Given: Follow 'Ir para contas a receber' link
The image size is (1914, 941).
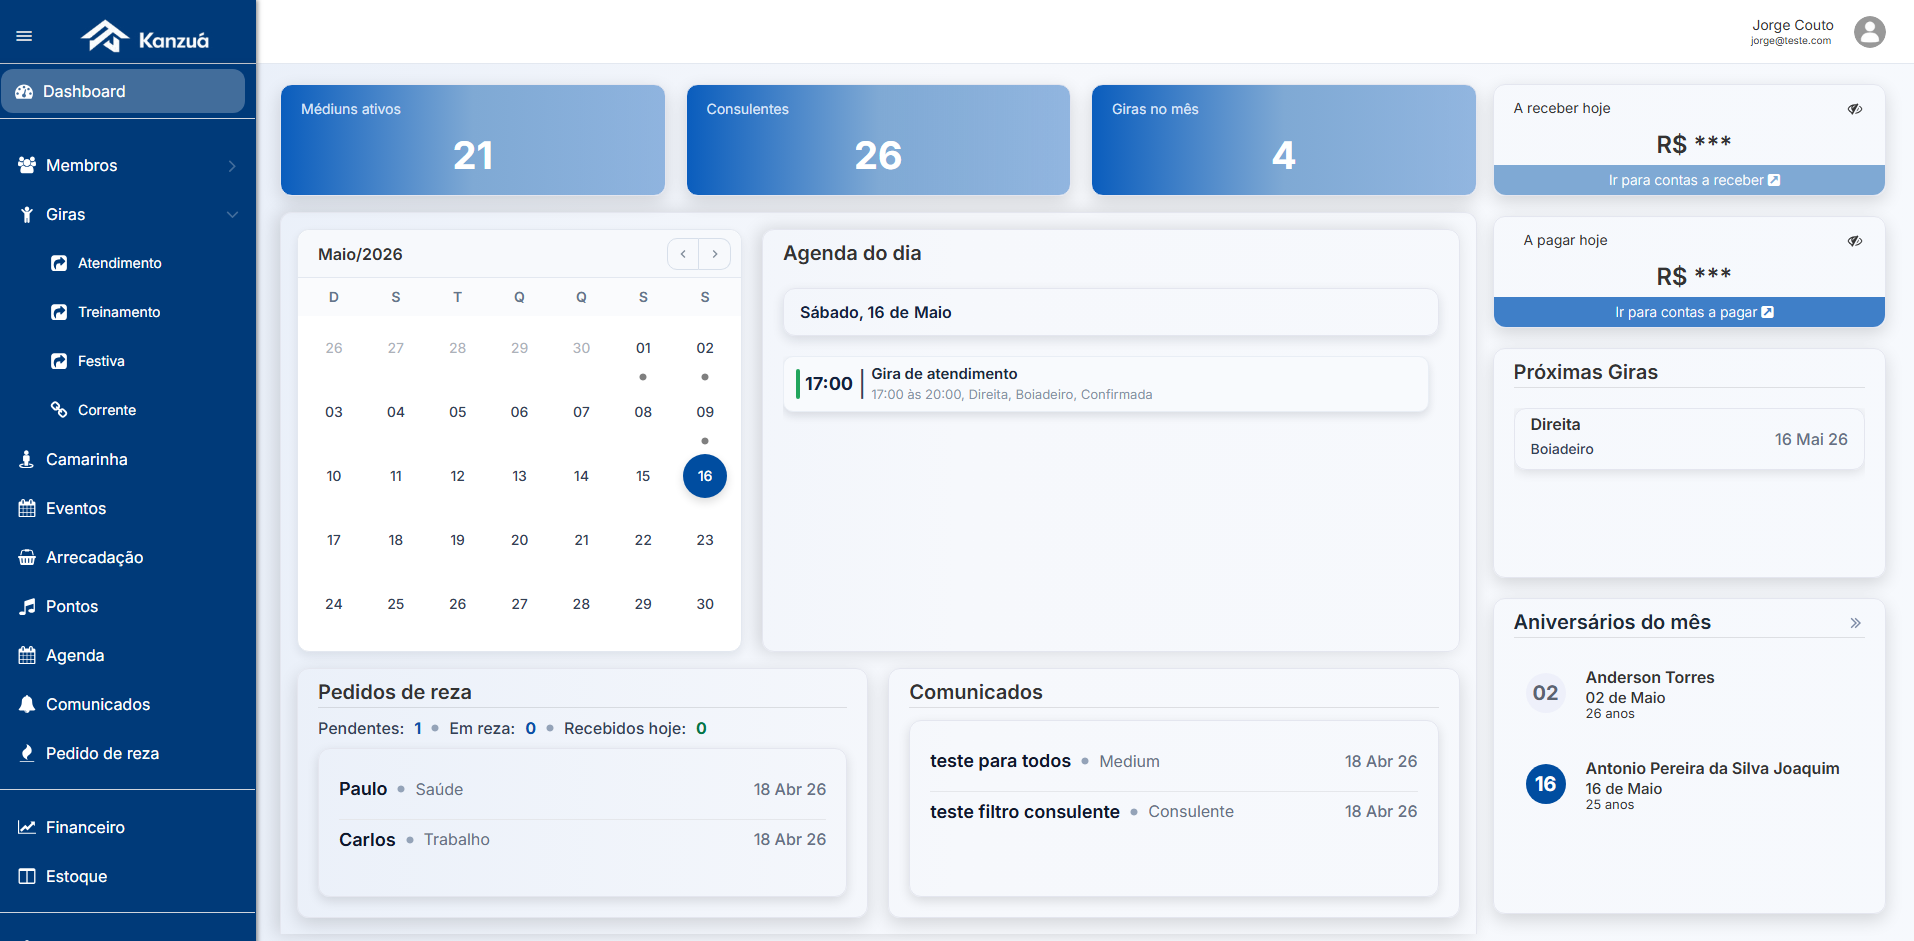Looking at the screenshot, I should 1689,180.
